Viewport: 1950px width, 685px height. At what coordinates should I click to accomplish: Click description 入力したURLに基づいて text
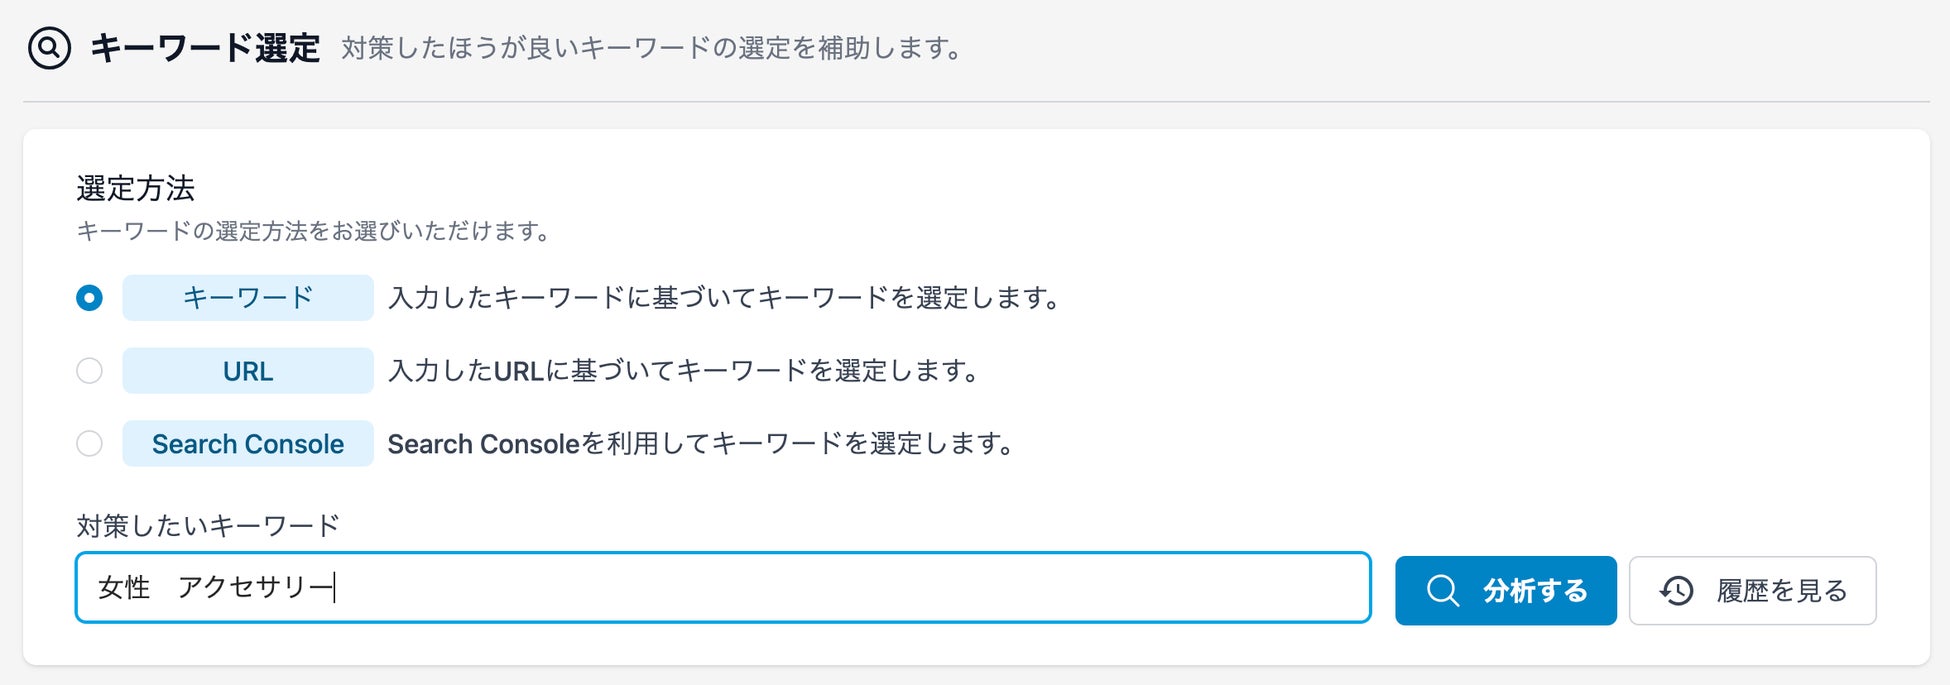[x=683, y=371]
